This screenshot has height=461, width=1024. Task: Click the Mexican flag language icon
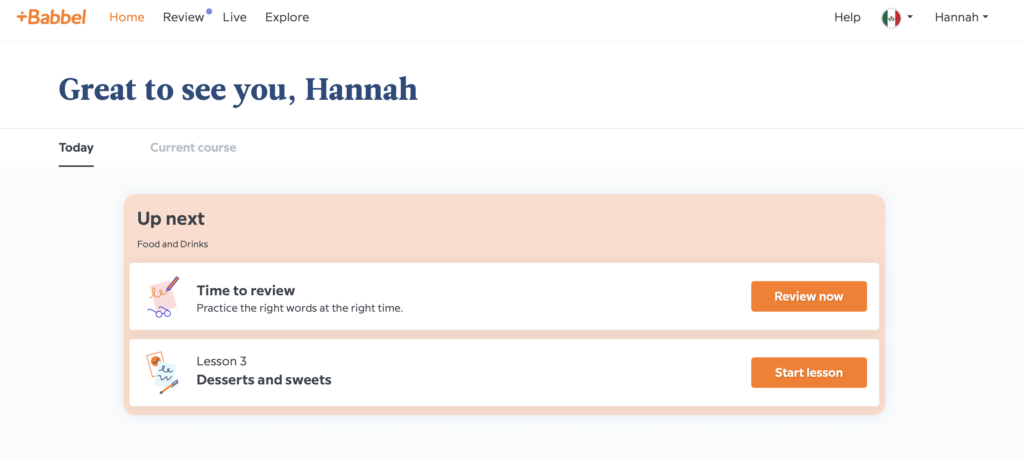point(891,18)
